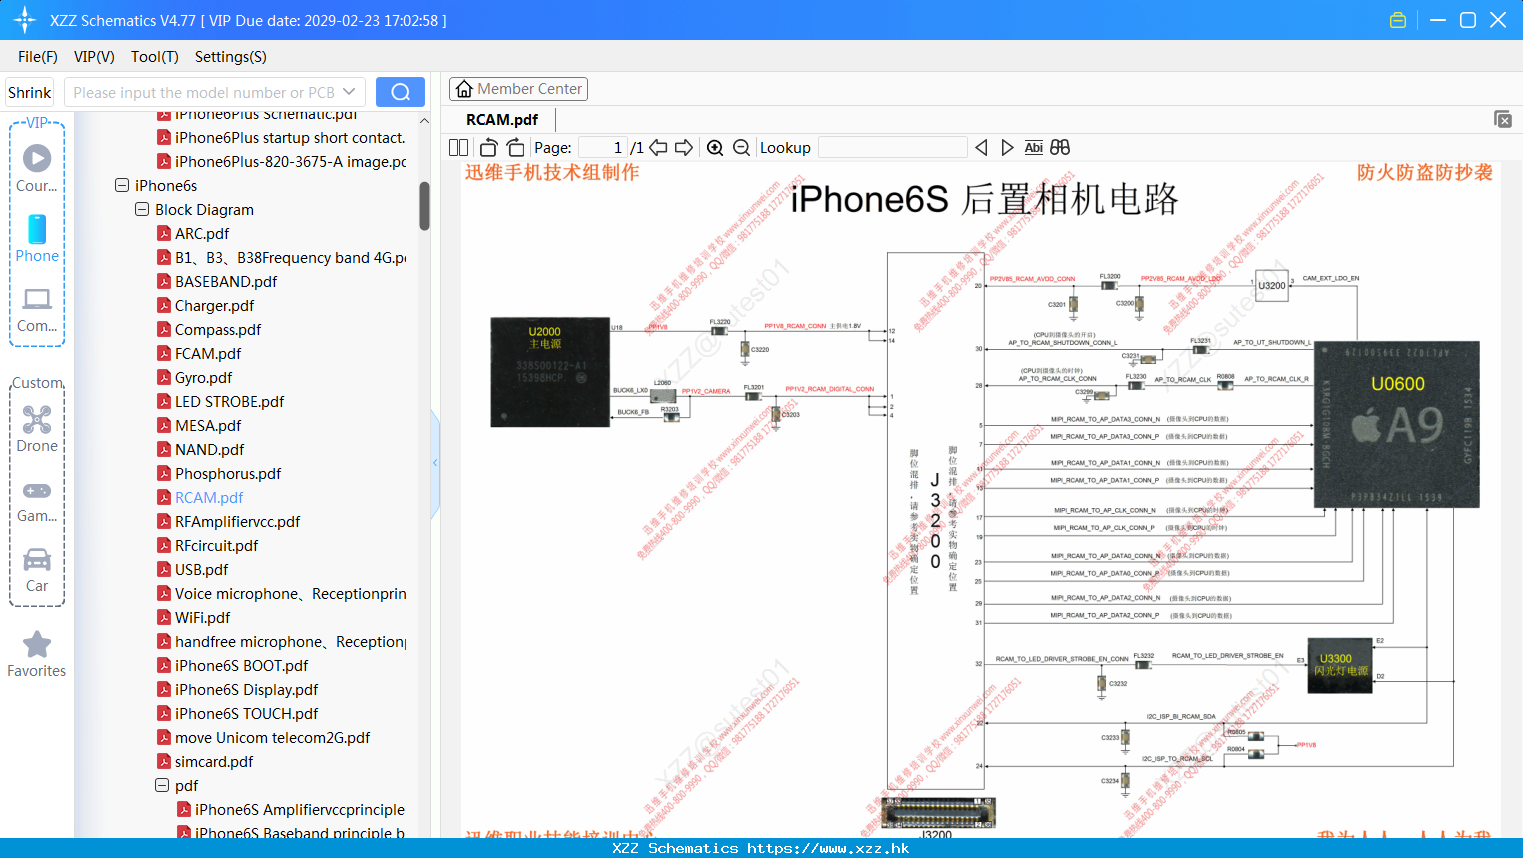Open ARC.pdf in tree

(x=202, y=233)
